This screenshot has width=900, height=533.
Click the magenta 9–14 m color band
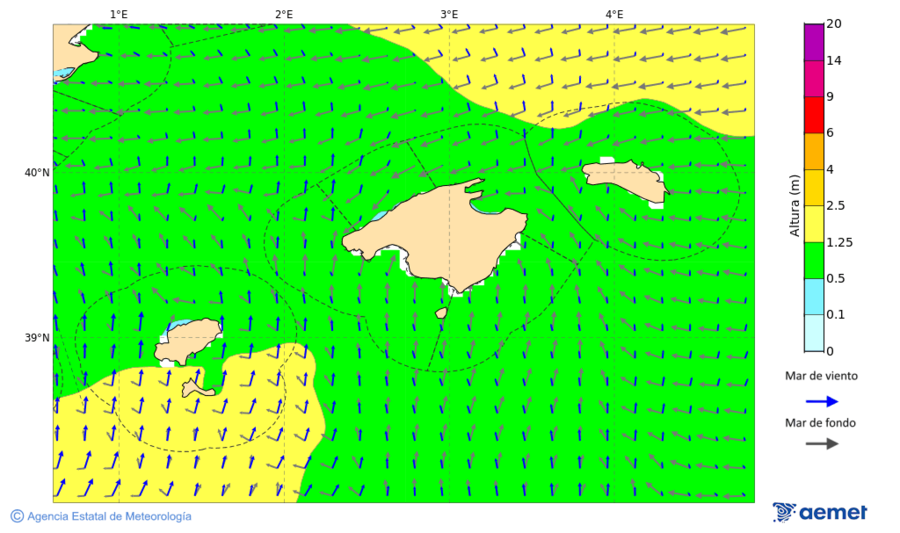814,79
